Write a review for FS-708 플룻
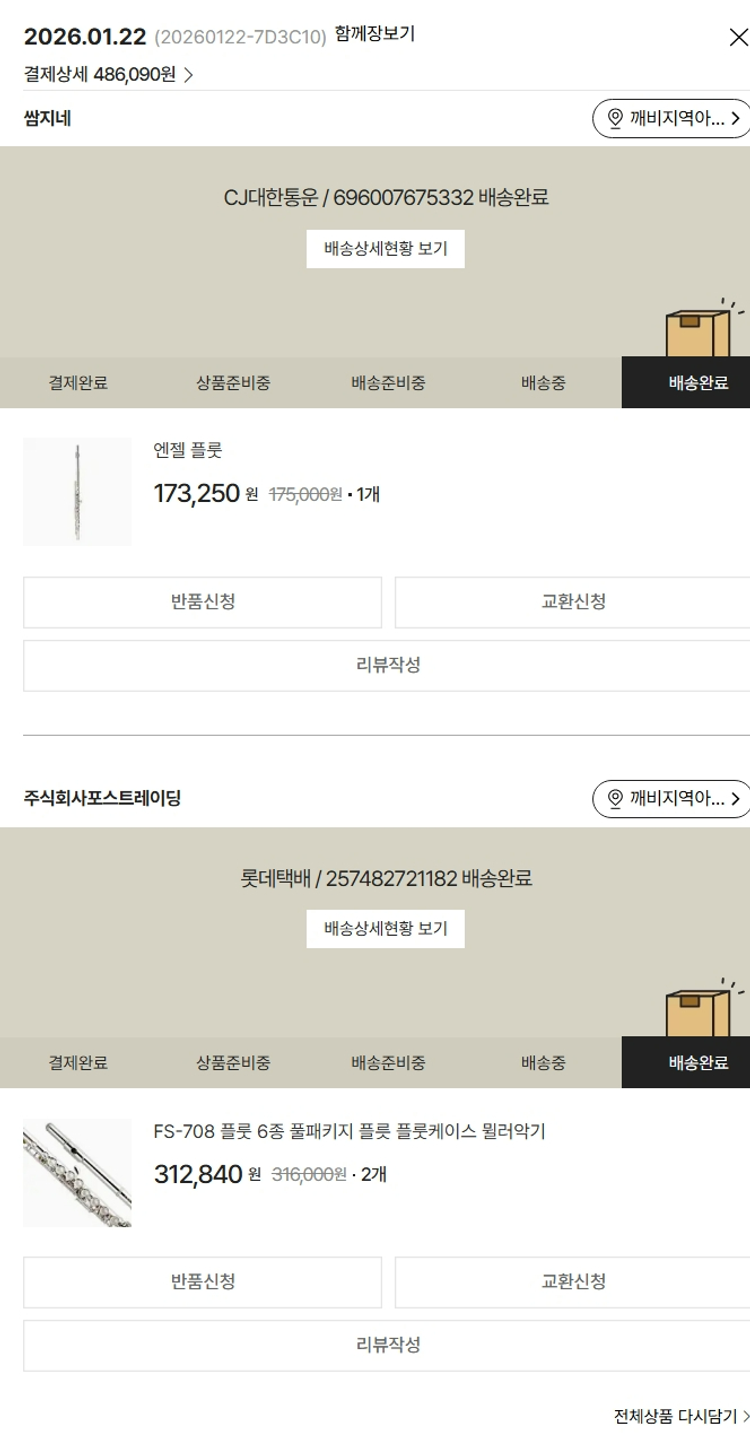 click(387, 1345)
